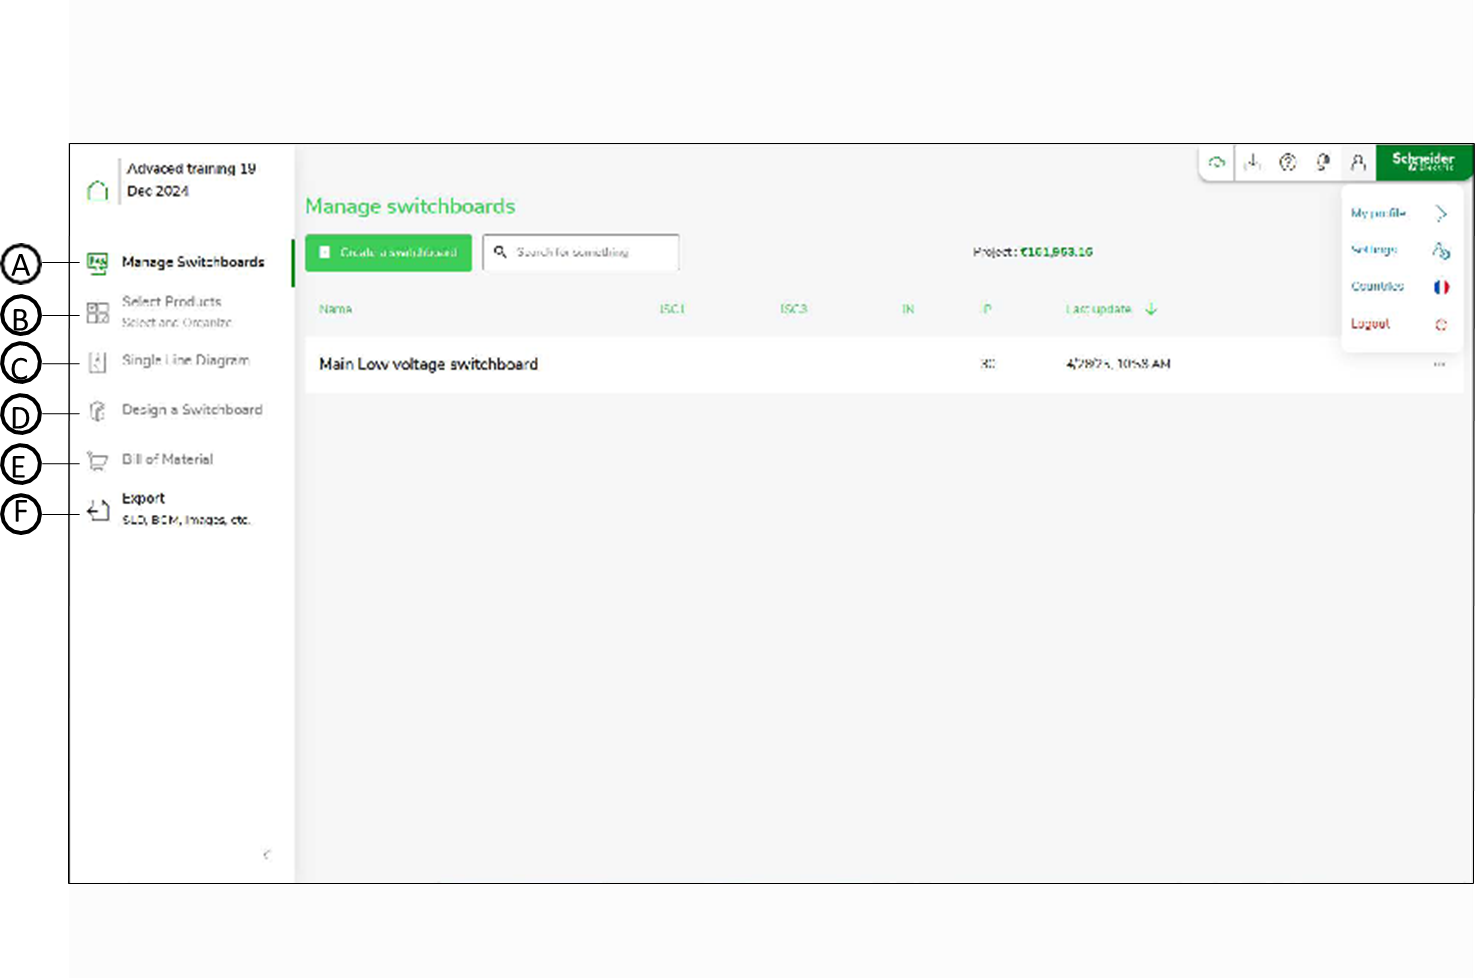Click the Search for something field
The width and height of the screenshot is (1475, 978).
(581, 252)
